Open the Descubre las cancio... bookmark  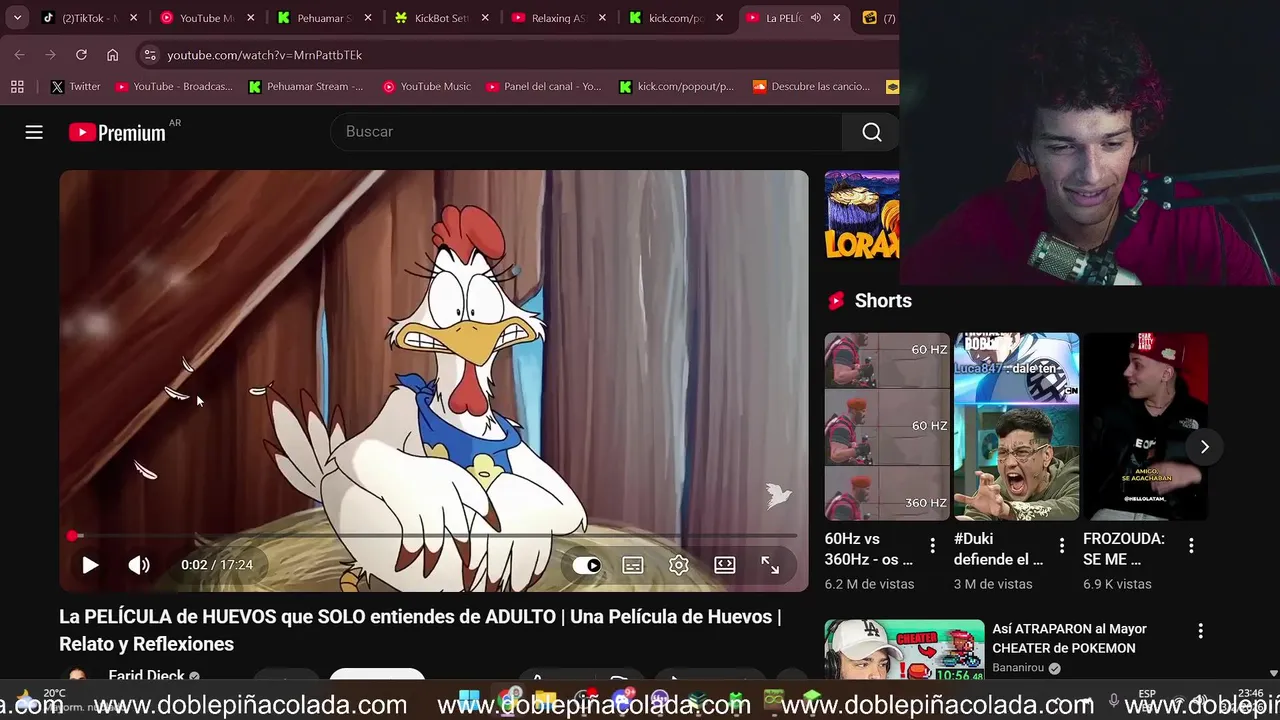812,87
